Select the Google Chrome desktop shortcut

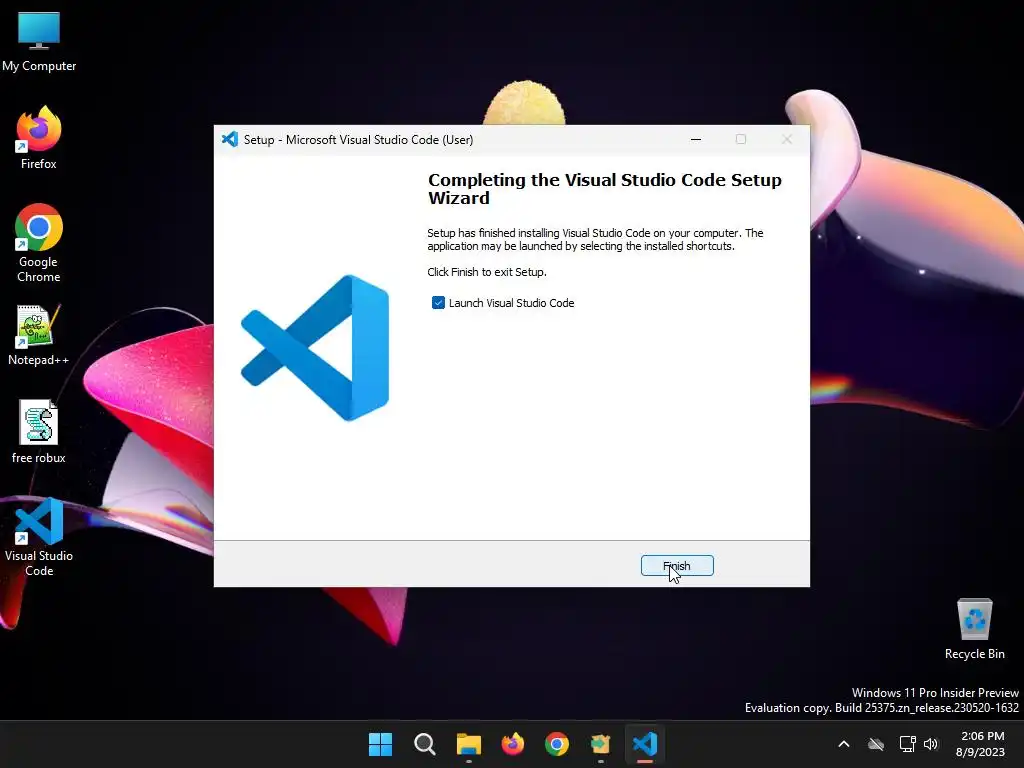pos(39,243)
